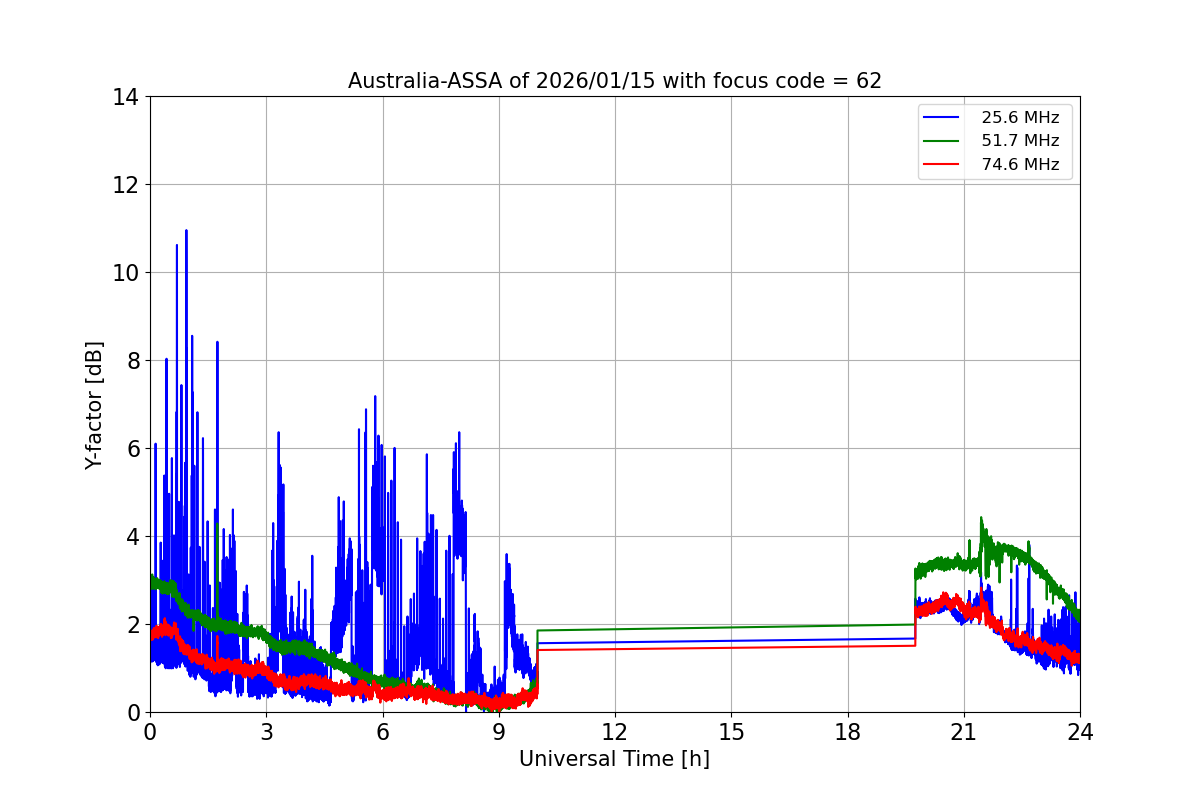Click the y-axis tick label '12'
1200x800 pixels.
[x=125, y=185]
